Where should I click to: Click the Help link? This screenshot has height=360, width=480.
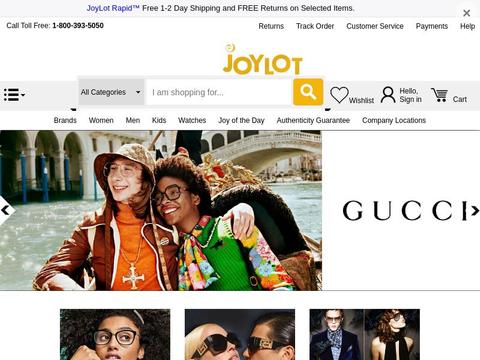tap(467, 26)
